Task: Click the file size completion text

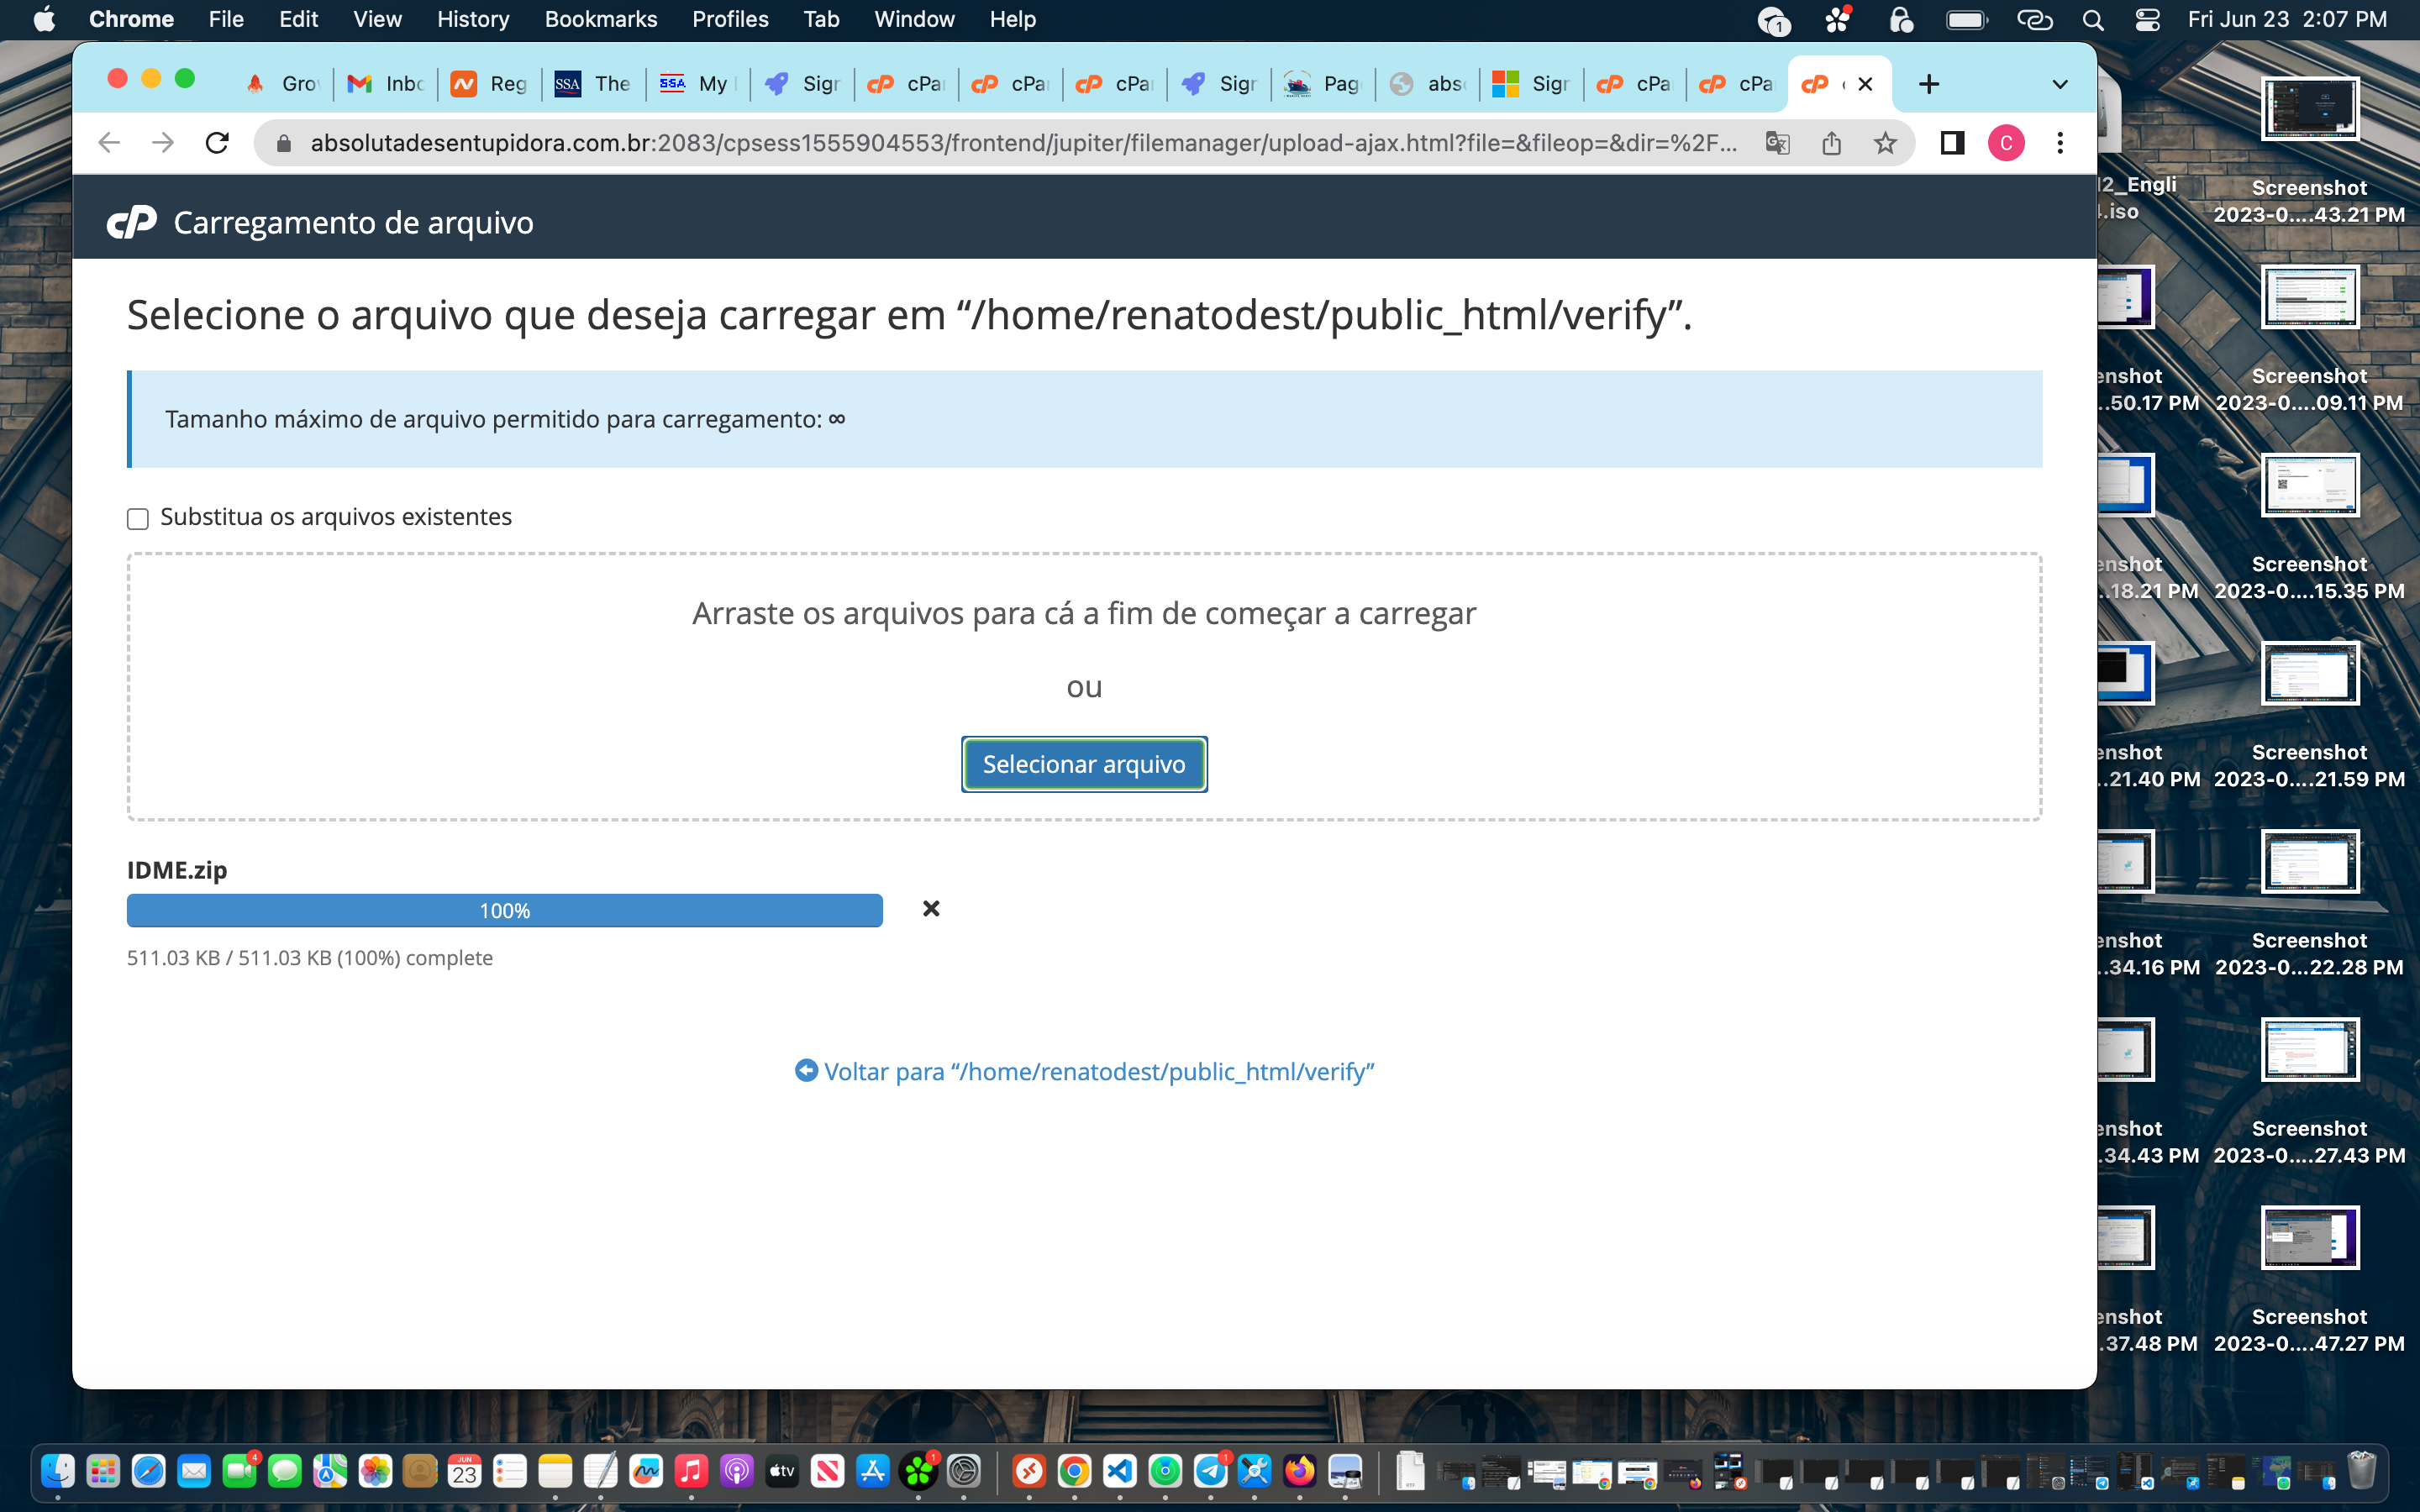Action: coord(310,958)
